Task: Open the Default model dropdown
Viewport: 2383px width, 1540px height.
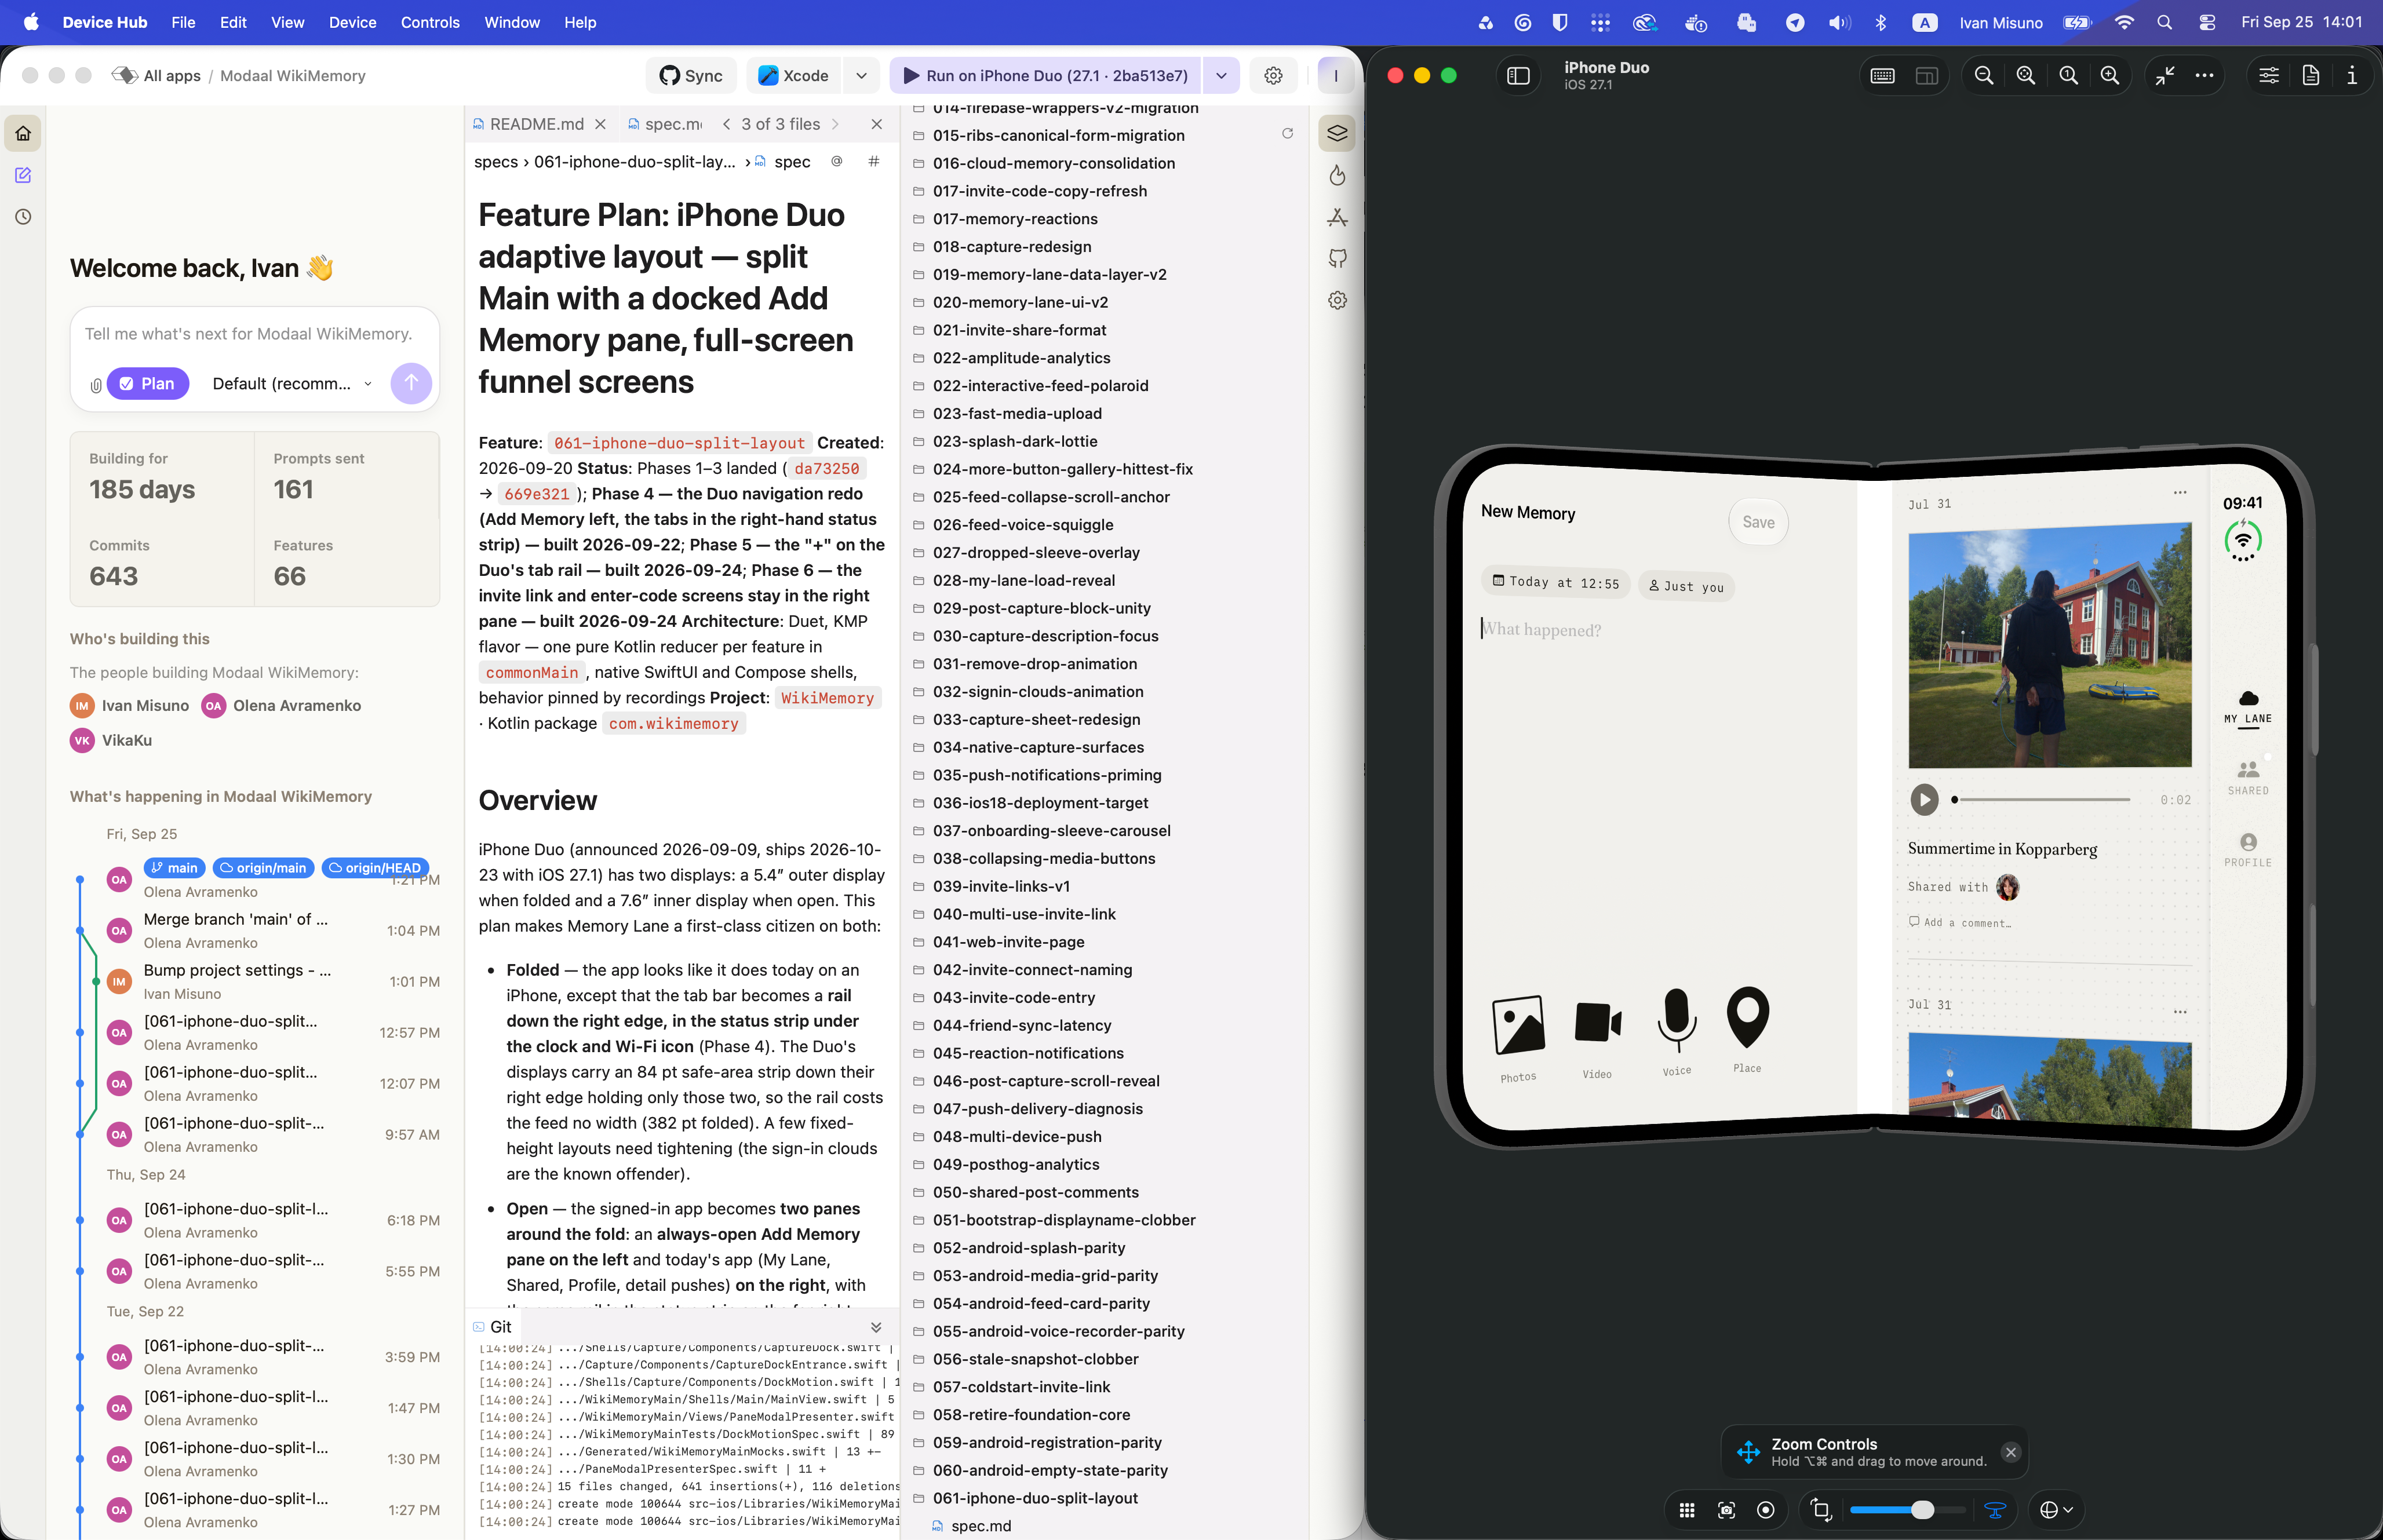Action: pyautogui.click(x=292, y=383)
